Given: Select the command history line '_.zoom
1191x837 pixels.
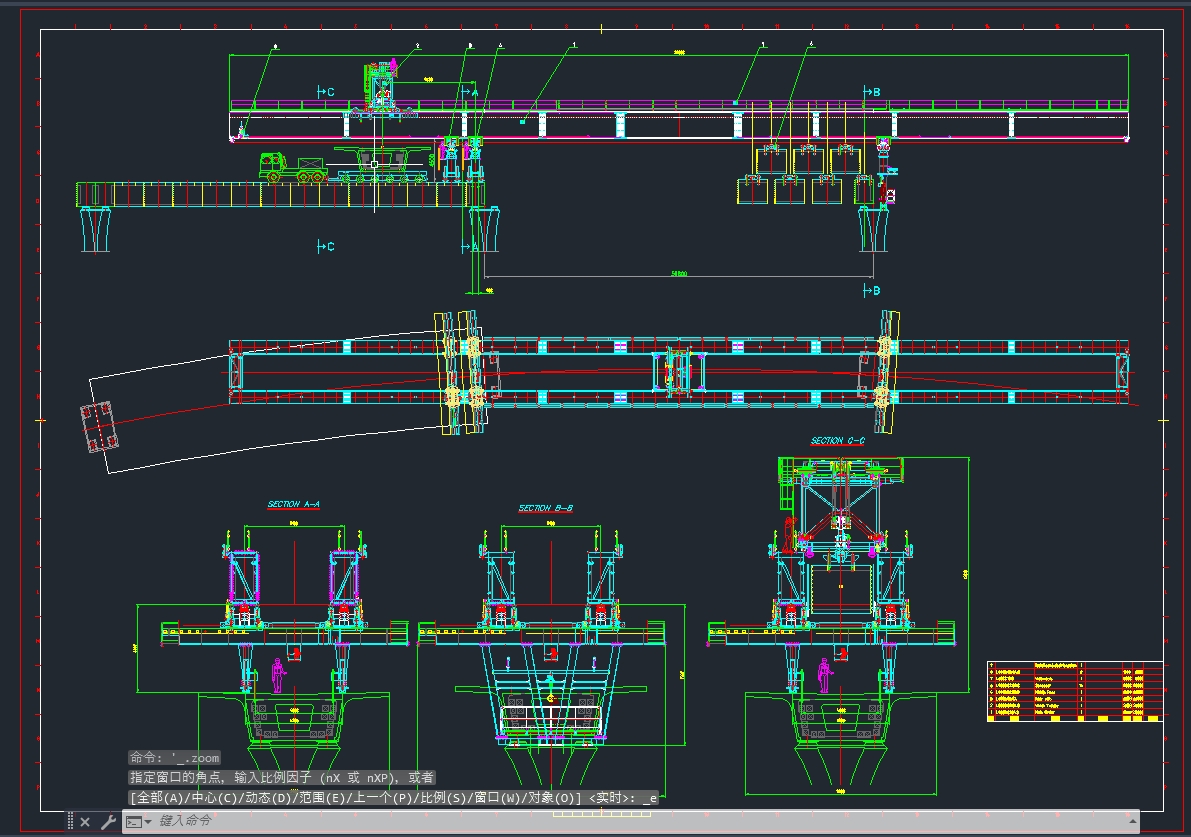Looking at the screenshot, I should pyautogui.click(x=175, y=757).
